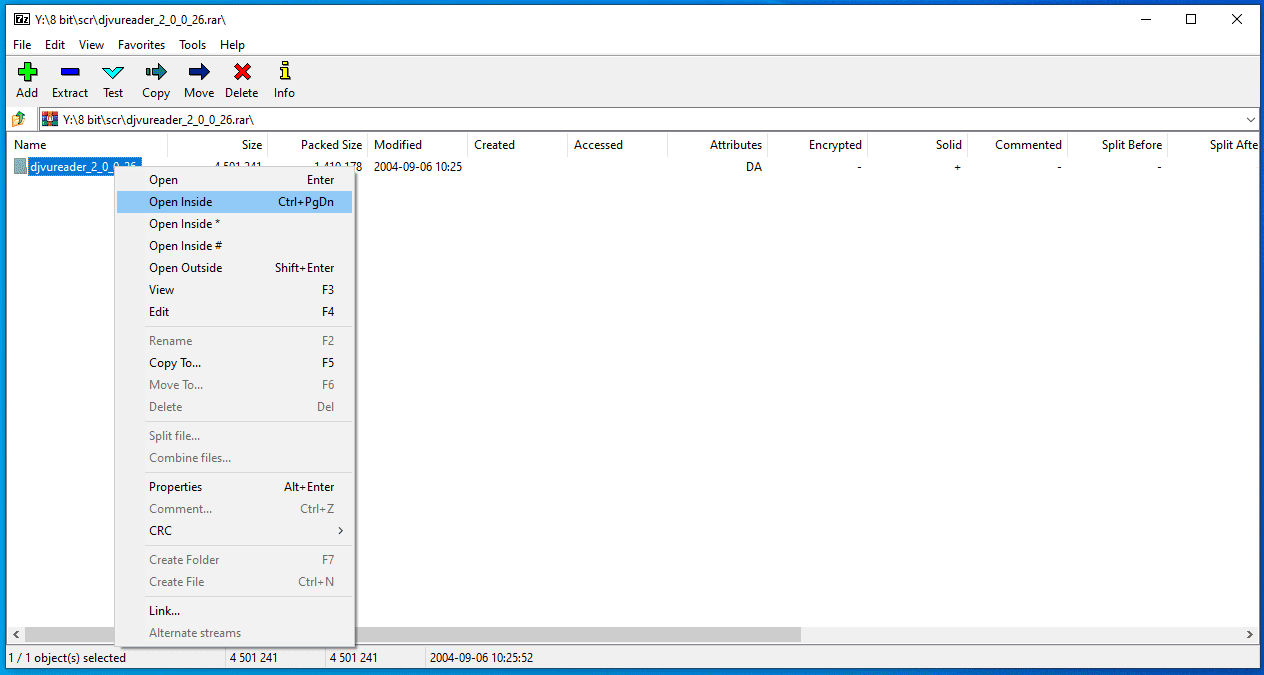Click the red Delete X icon
Image resolution: width=1264 pixels, height=675 pixels.
(x=241, y=71)
